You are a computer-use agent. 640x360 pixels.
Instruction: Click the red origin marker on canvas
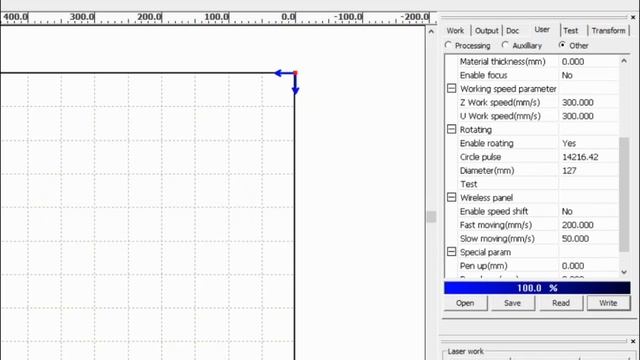pyautogui.click(x=296, y=73)
